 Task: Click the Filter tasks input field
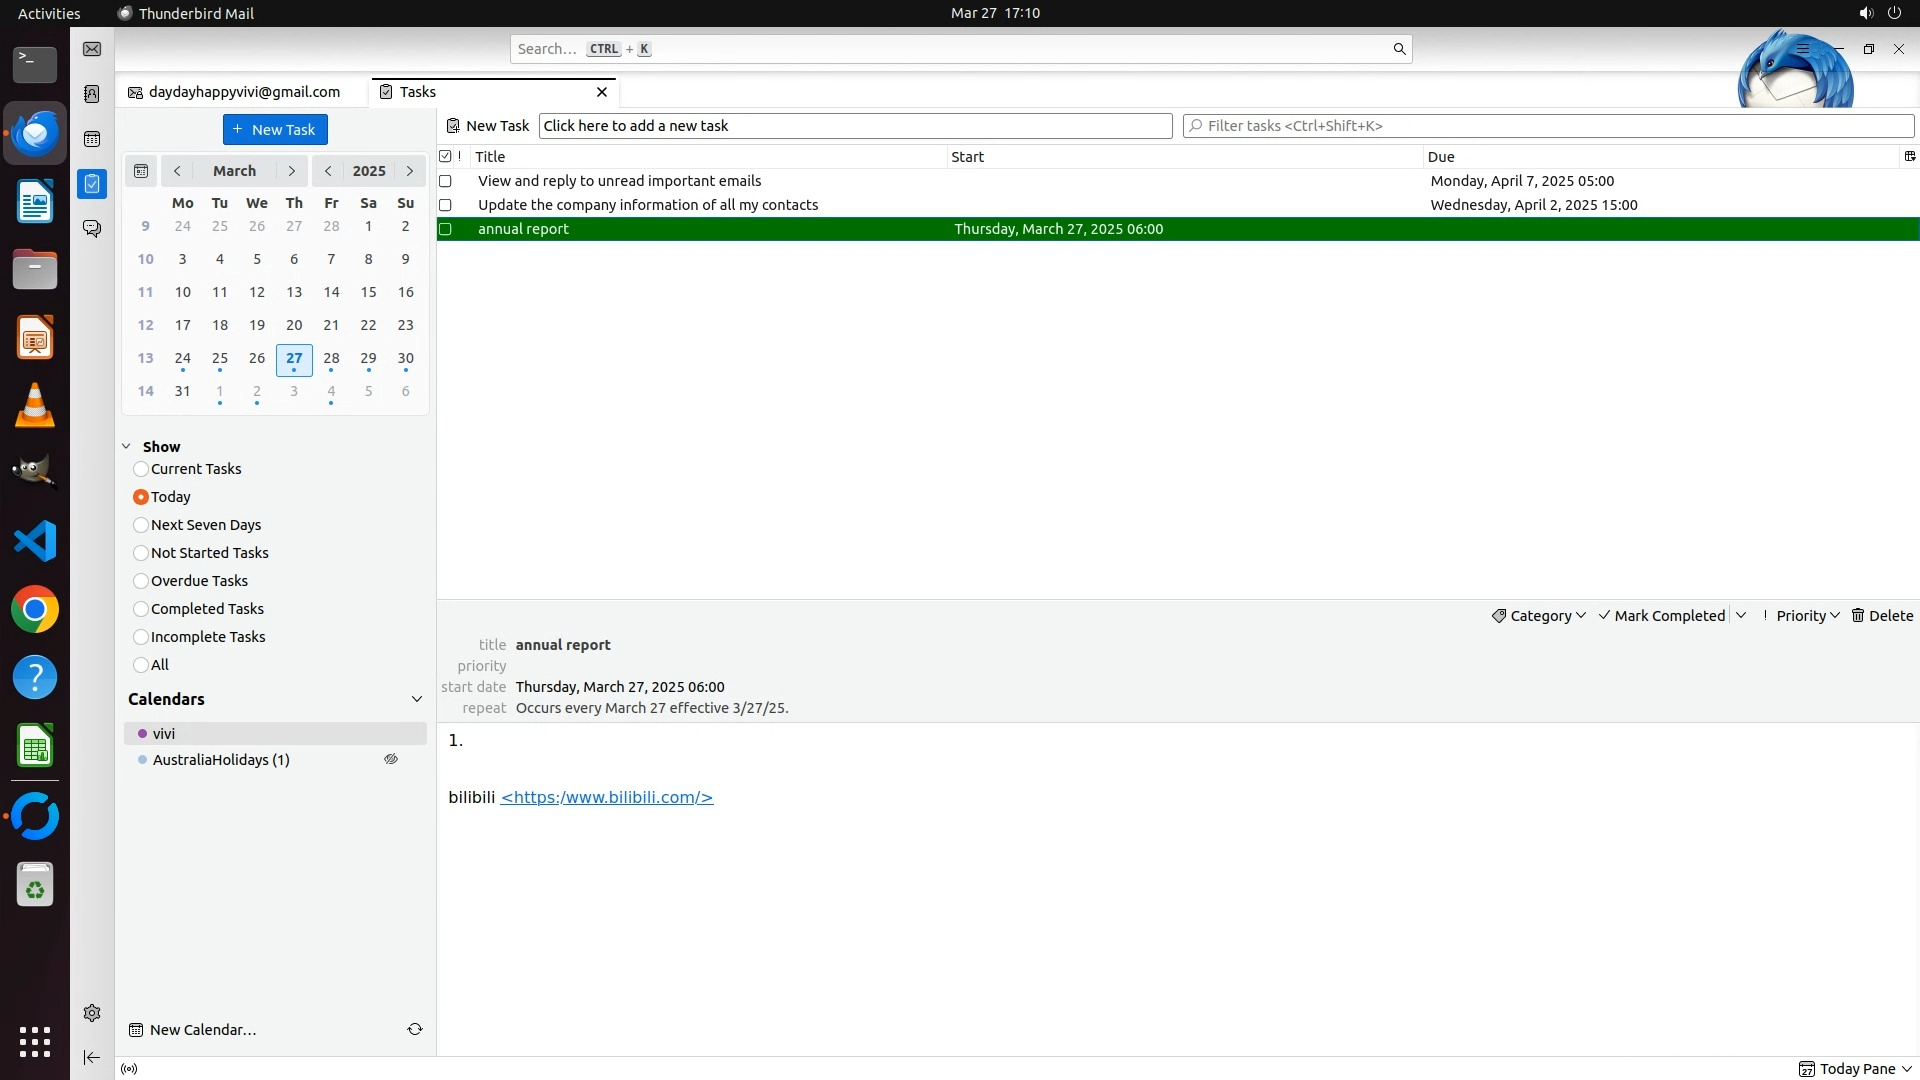pyautogui.click(x=1548, y=126)
